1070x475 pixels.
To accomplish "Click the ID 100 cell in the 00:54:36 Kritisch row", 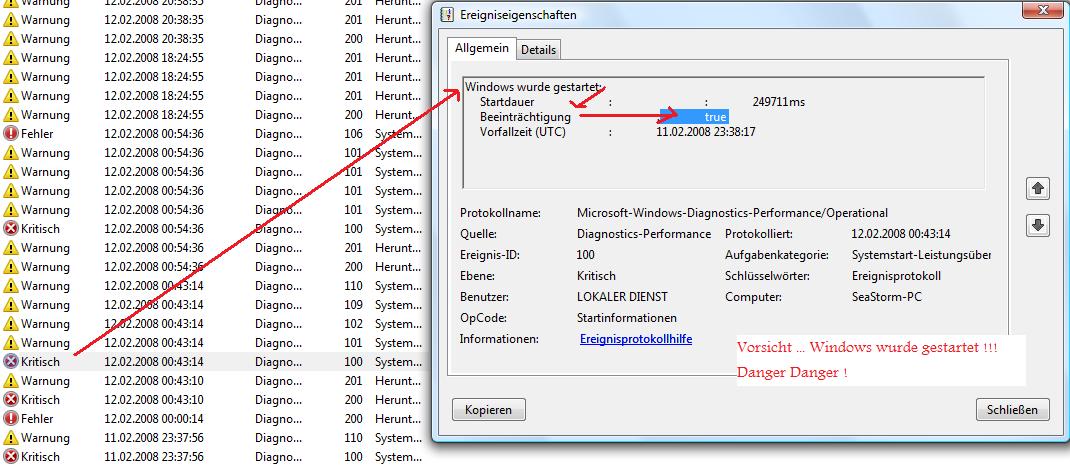I will coord(353,229).
